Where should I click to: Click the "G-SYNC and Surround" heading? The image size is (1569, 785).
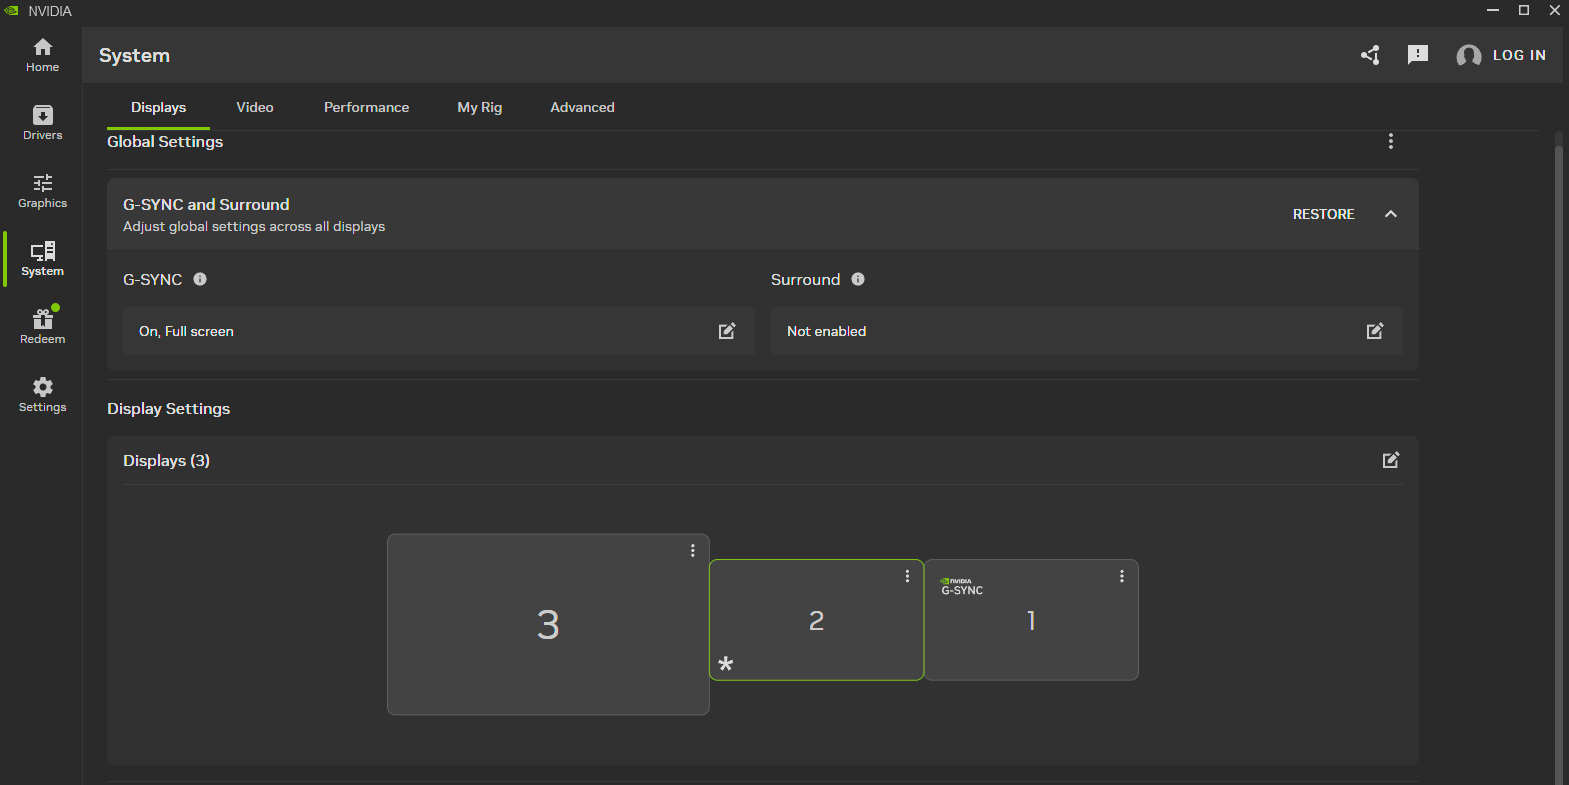(206, 204)
